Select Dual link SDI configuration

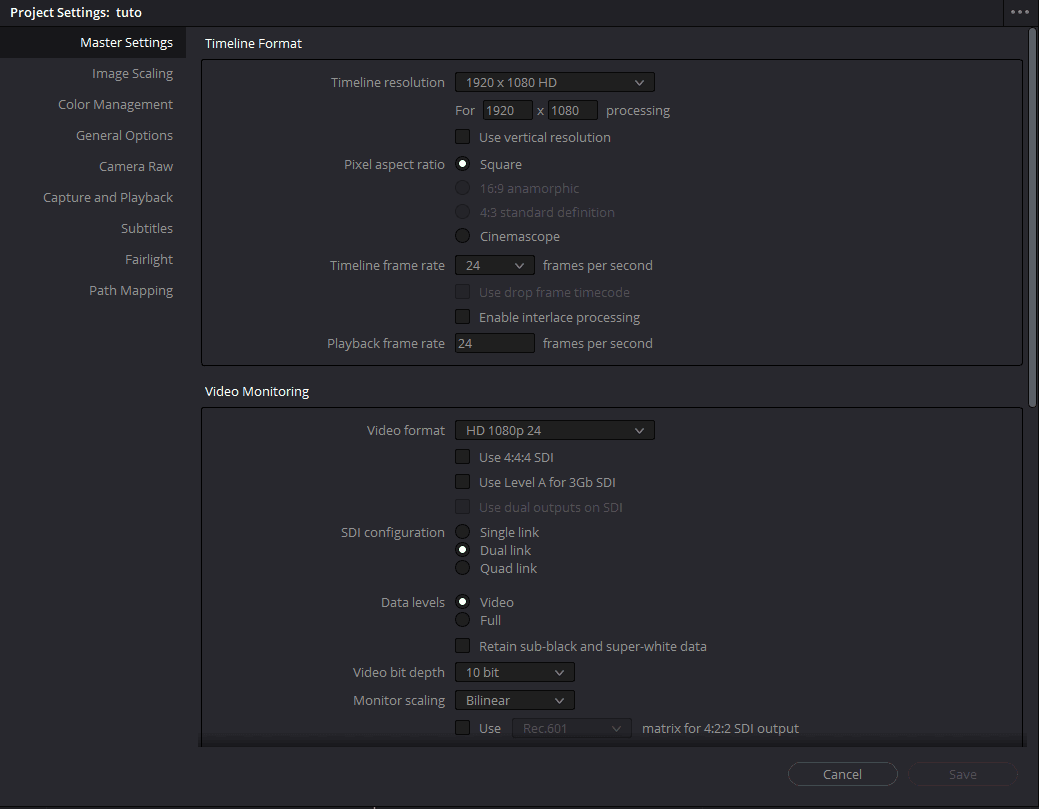(463, 550)
